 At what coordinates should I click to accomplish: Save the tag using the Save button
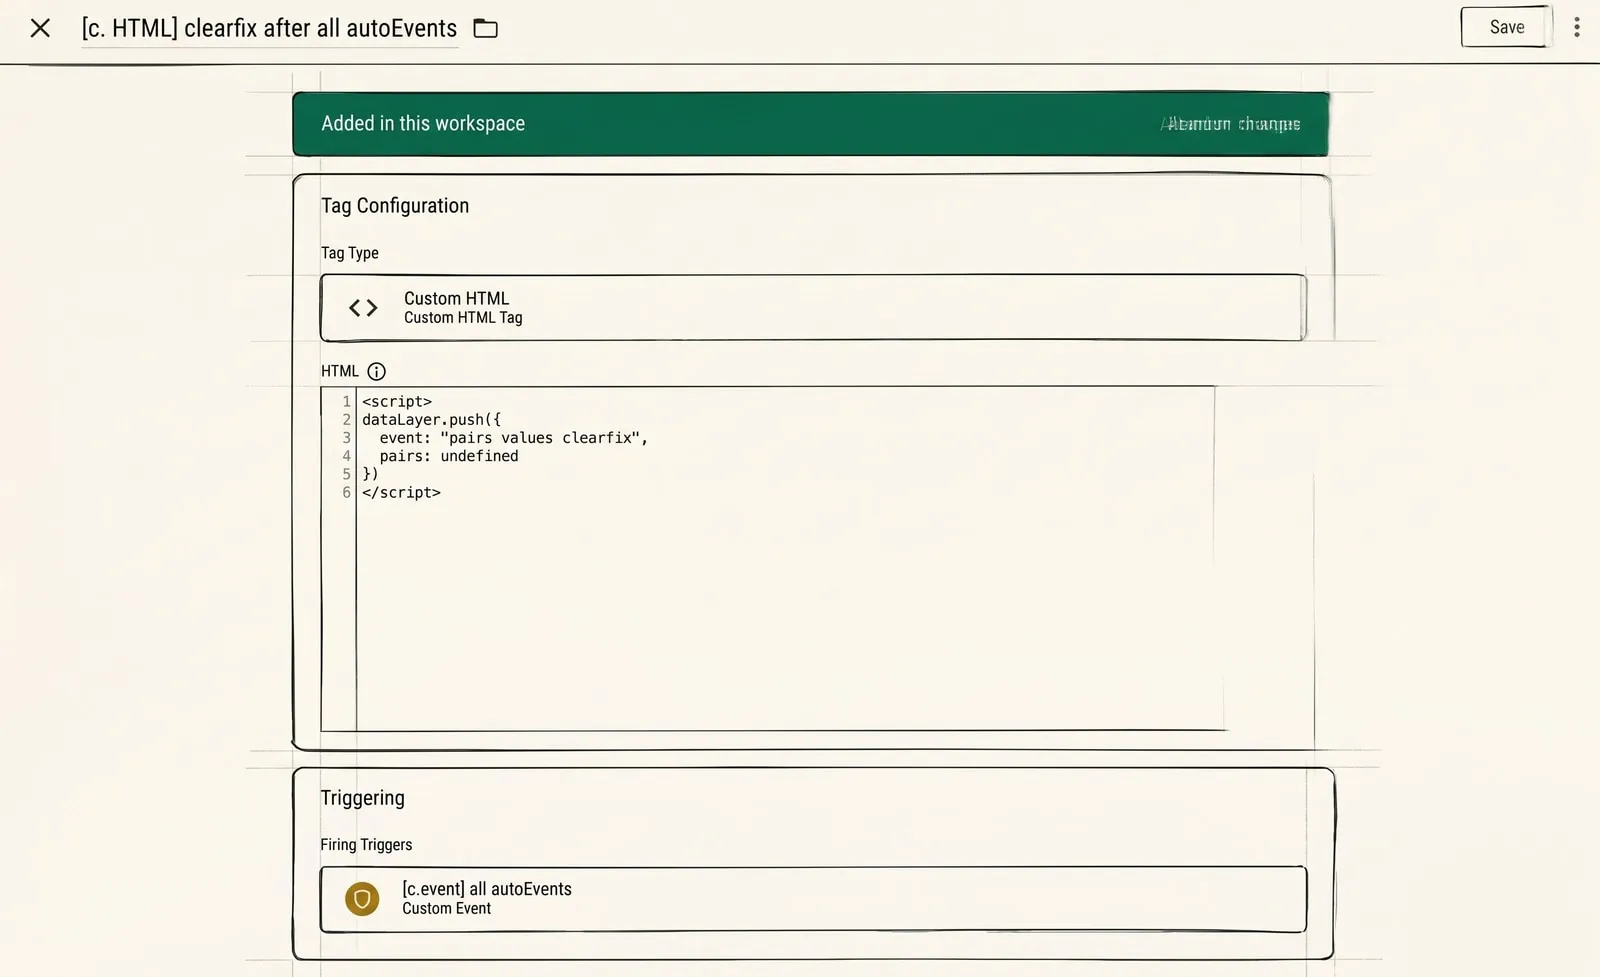tap(1506, 27)
